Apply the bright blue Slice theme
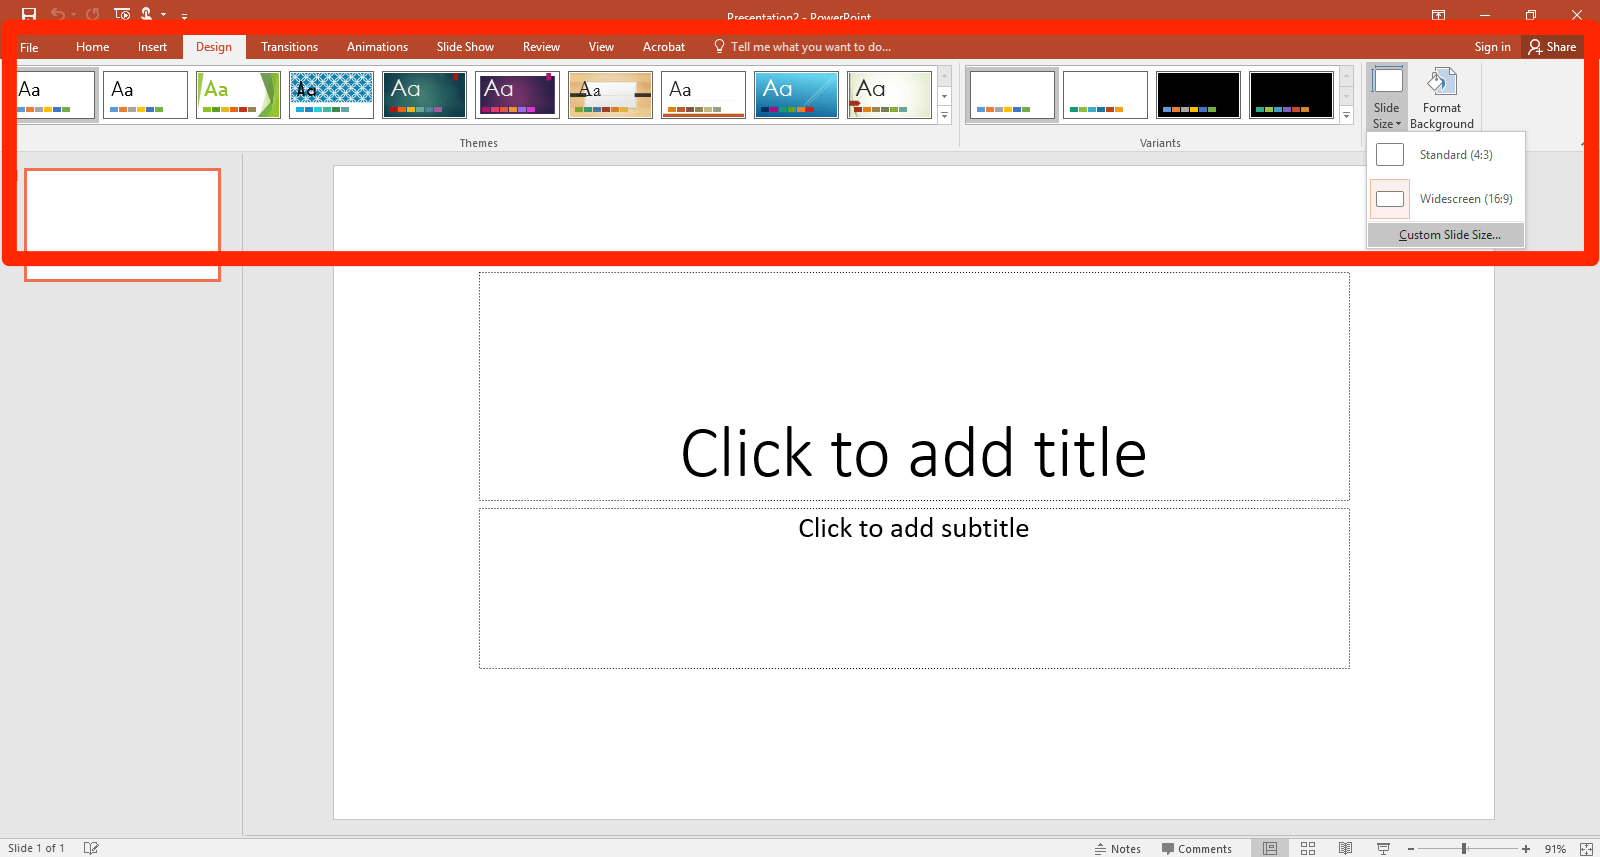 pos(796,95)
